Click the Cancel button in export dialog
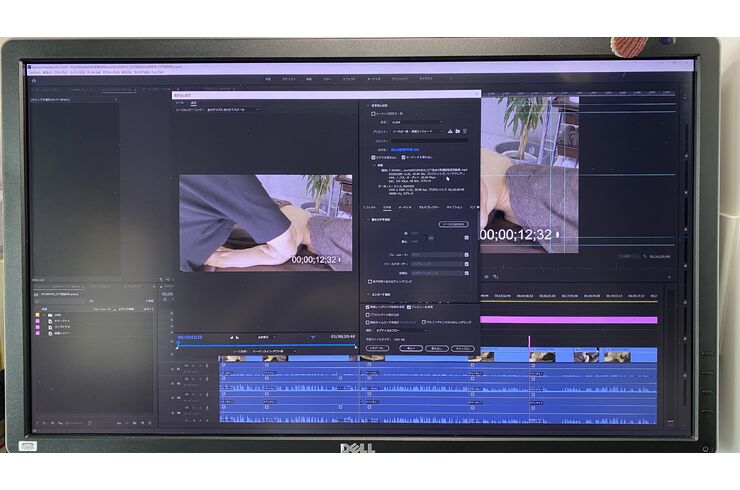 tap(462, 348)
